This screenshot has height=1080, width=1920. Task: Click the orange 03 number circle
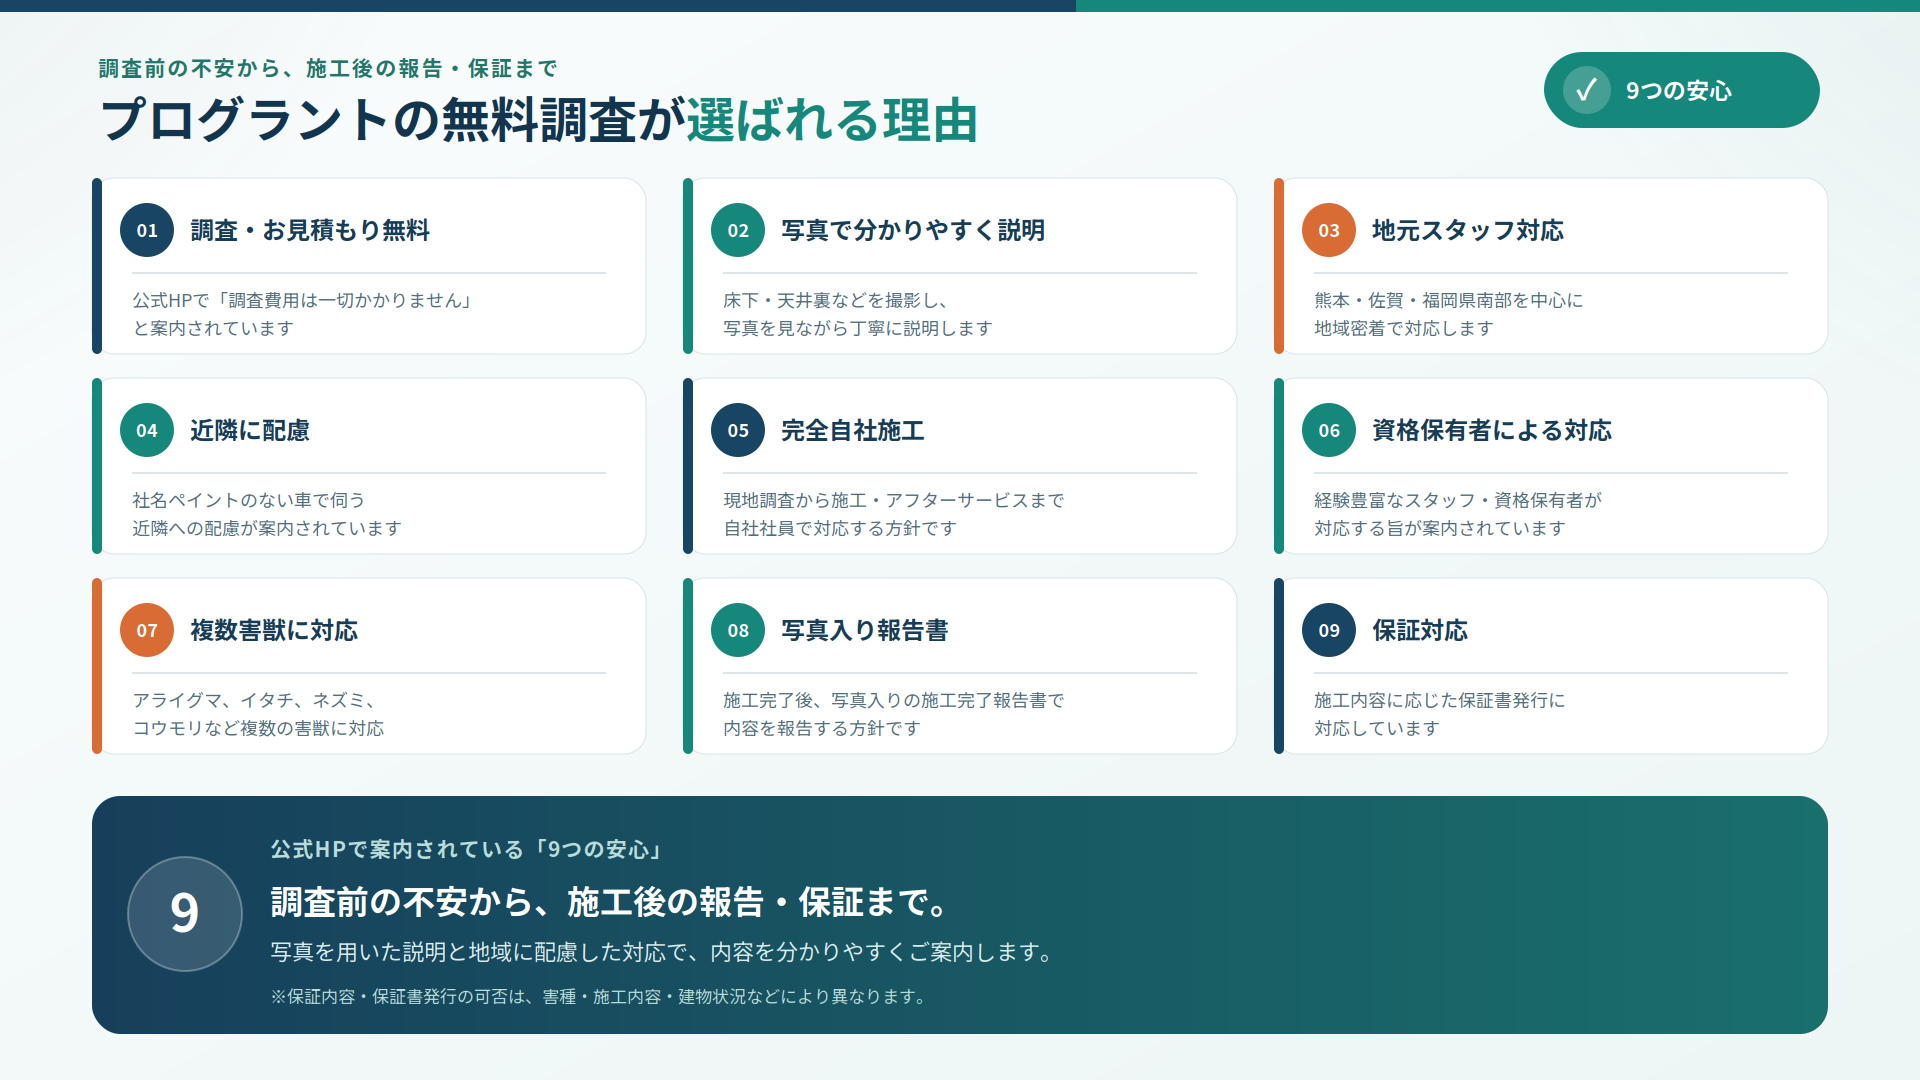1329,230
